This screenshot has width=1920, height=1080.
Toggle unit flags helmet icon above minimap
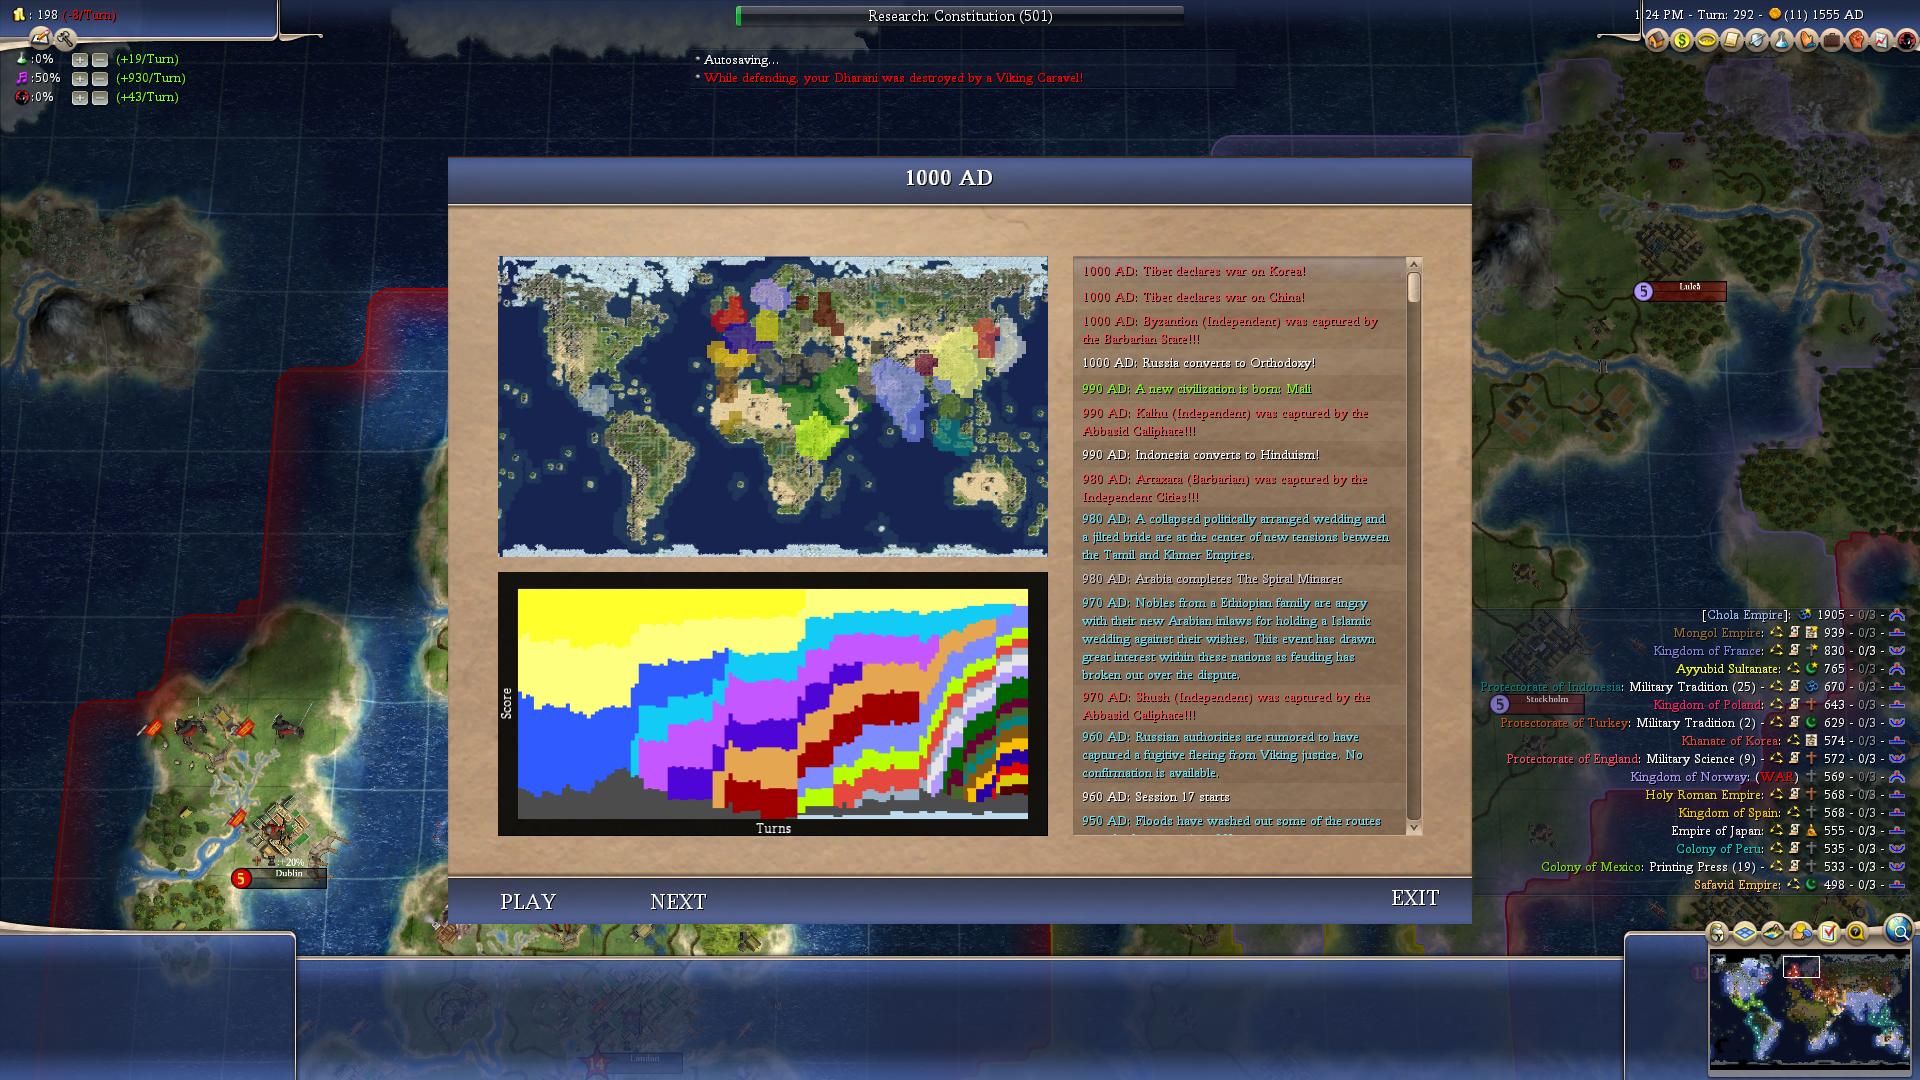pyautogui.click(x=1718, y=933)
